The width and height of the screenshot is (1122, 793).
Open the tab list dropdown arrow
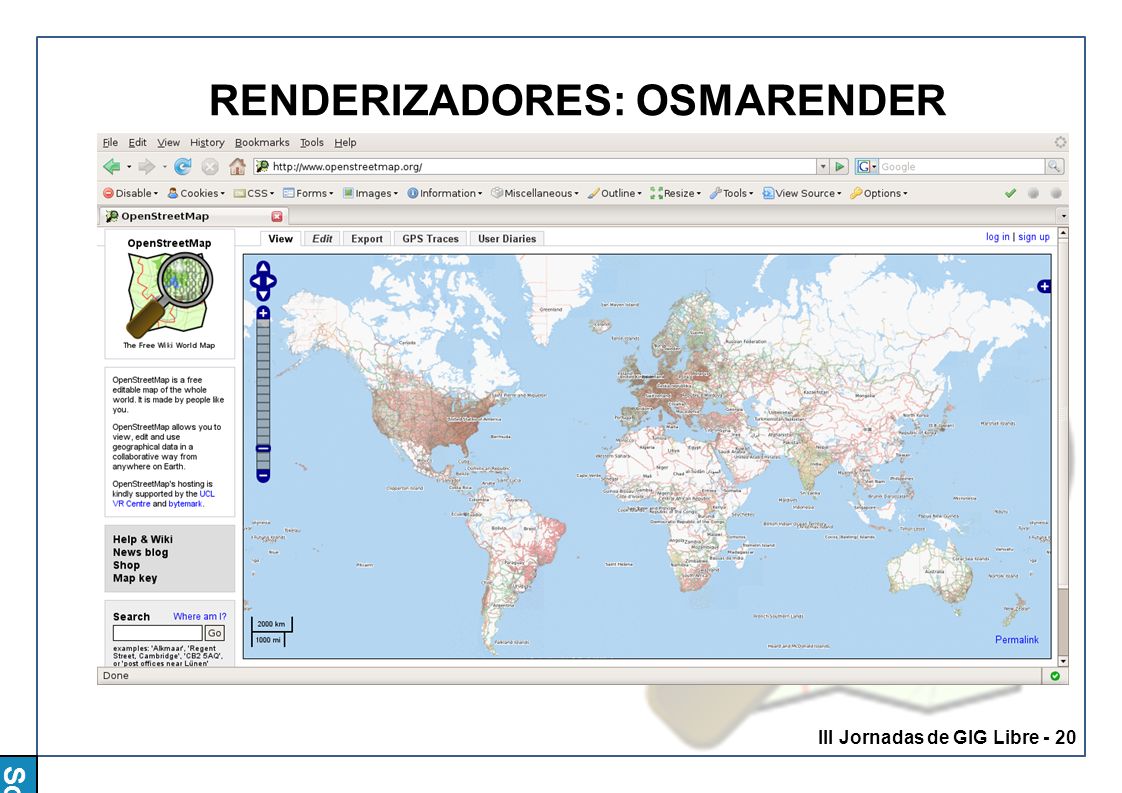click(x=1063, y=215)
